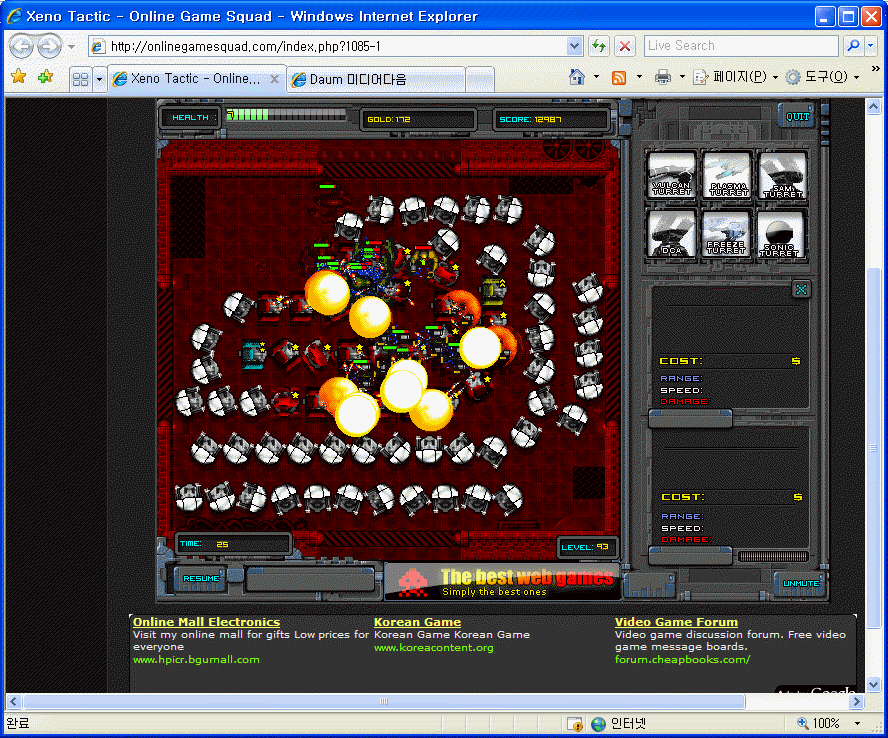Click the teal turret with stars
888x738 pixels.
253,355
